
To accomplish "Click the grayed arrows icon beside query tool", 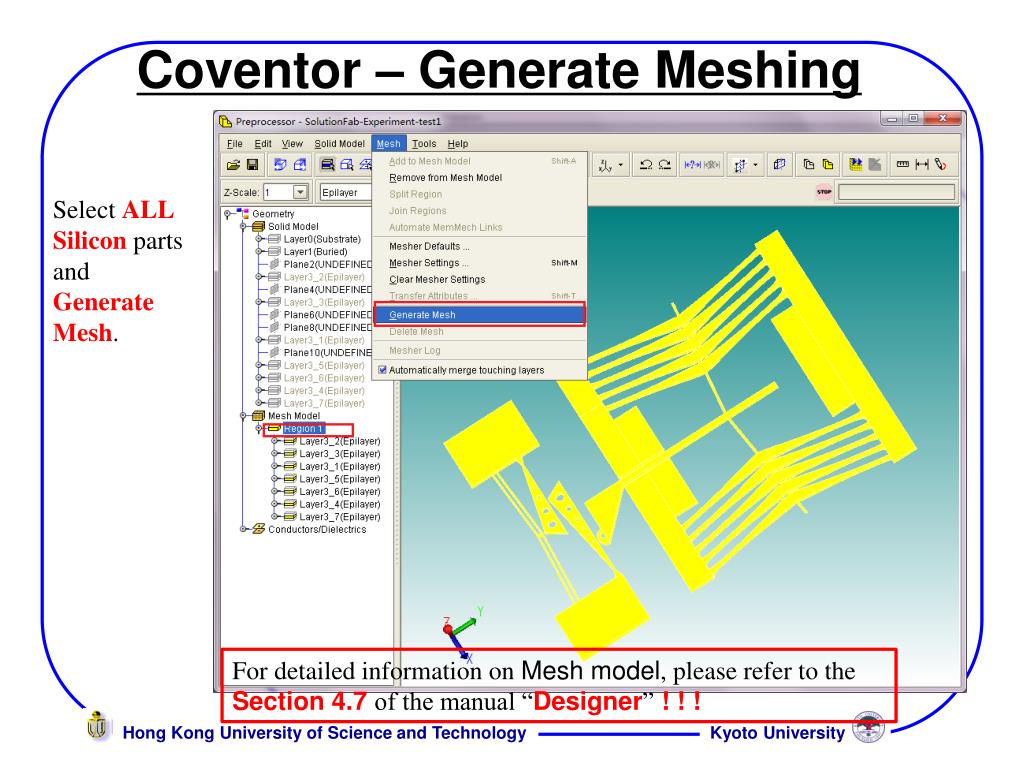I will pyautogui.click(x=712, y=165).
